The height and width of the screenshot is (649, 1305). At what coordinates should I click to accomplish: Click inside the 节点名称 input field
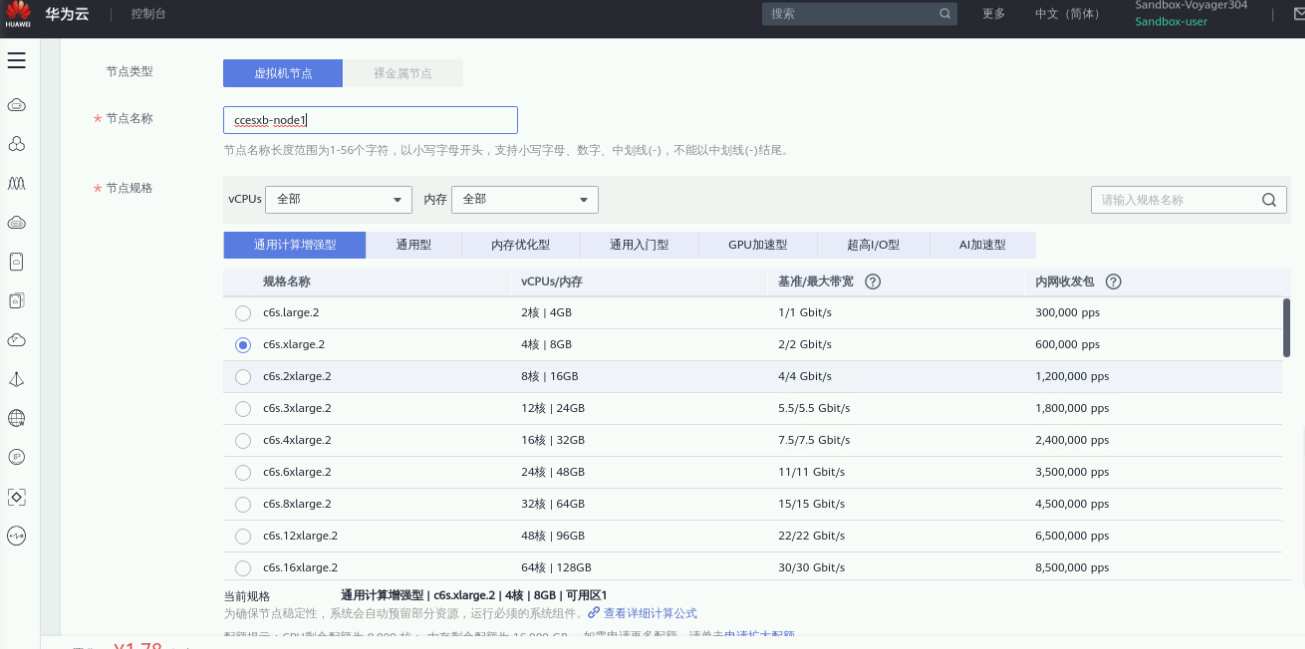[370, 119]
